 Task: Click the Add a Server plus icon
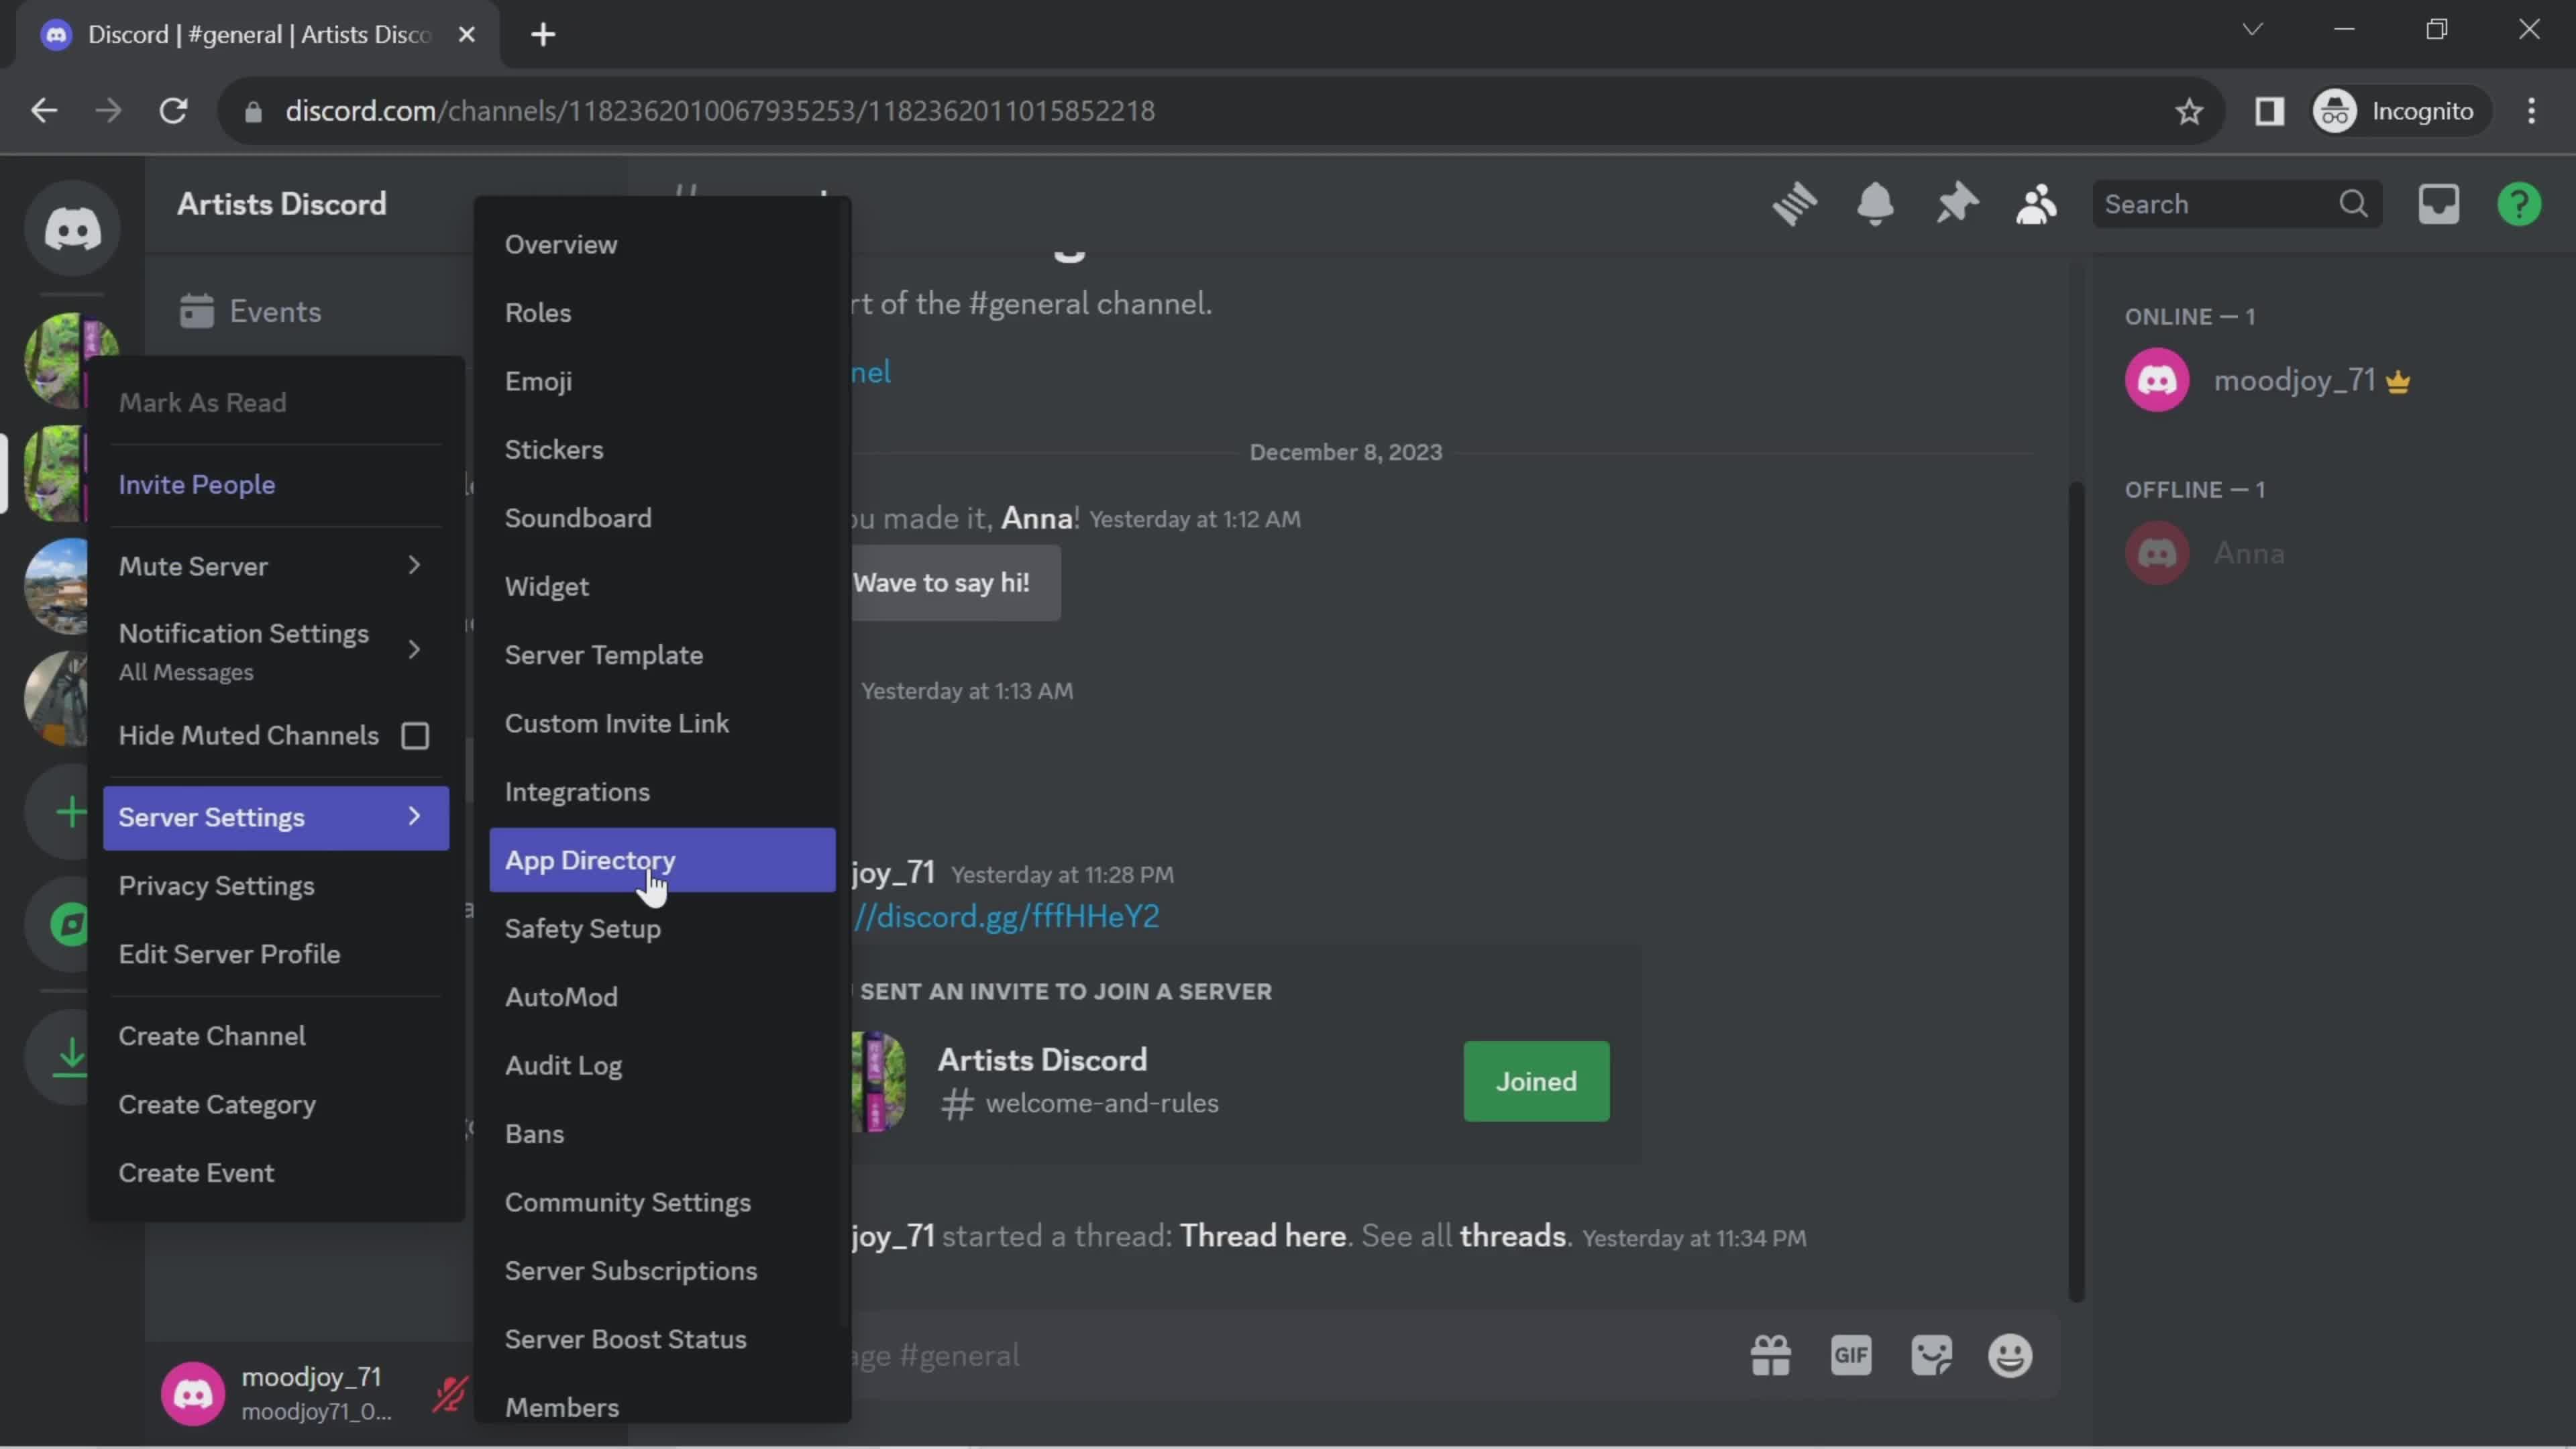point(70,811)
